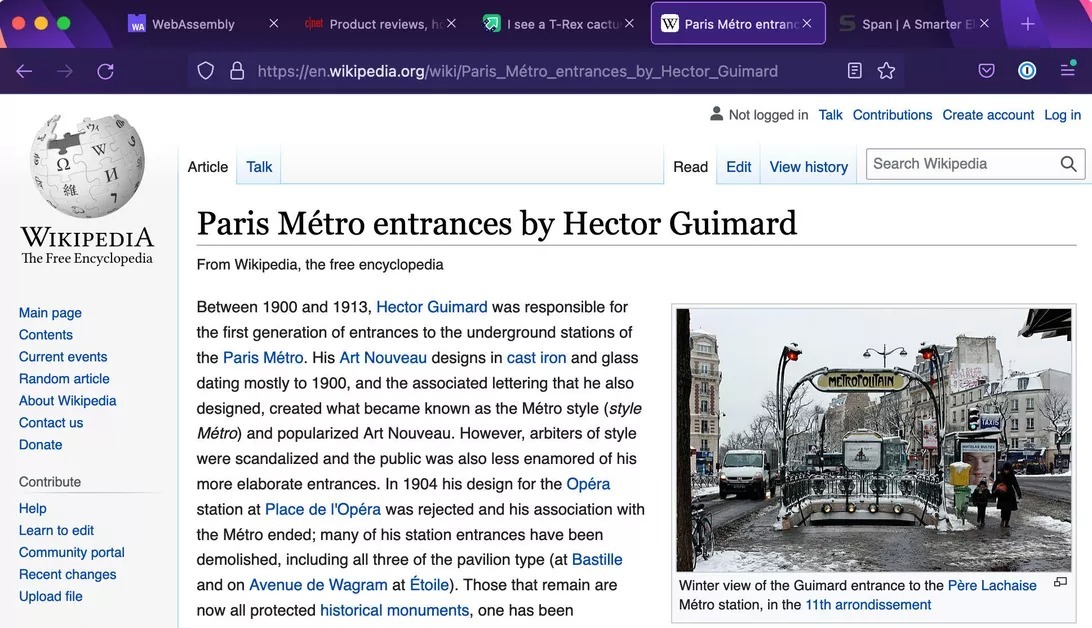
Task: Open the 1Password extension icon
Action: pyautogui.click(x=1027, y=70)
